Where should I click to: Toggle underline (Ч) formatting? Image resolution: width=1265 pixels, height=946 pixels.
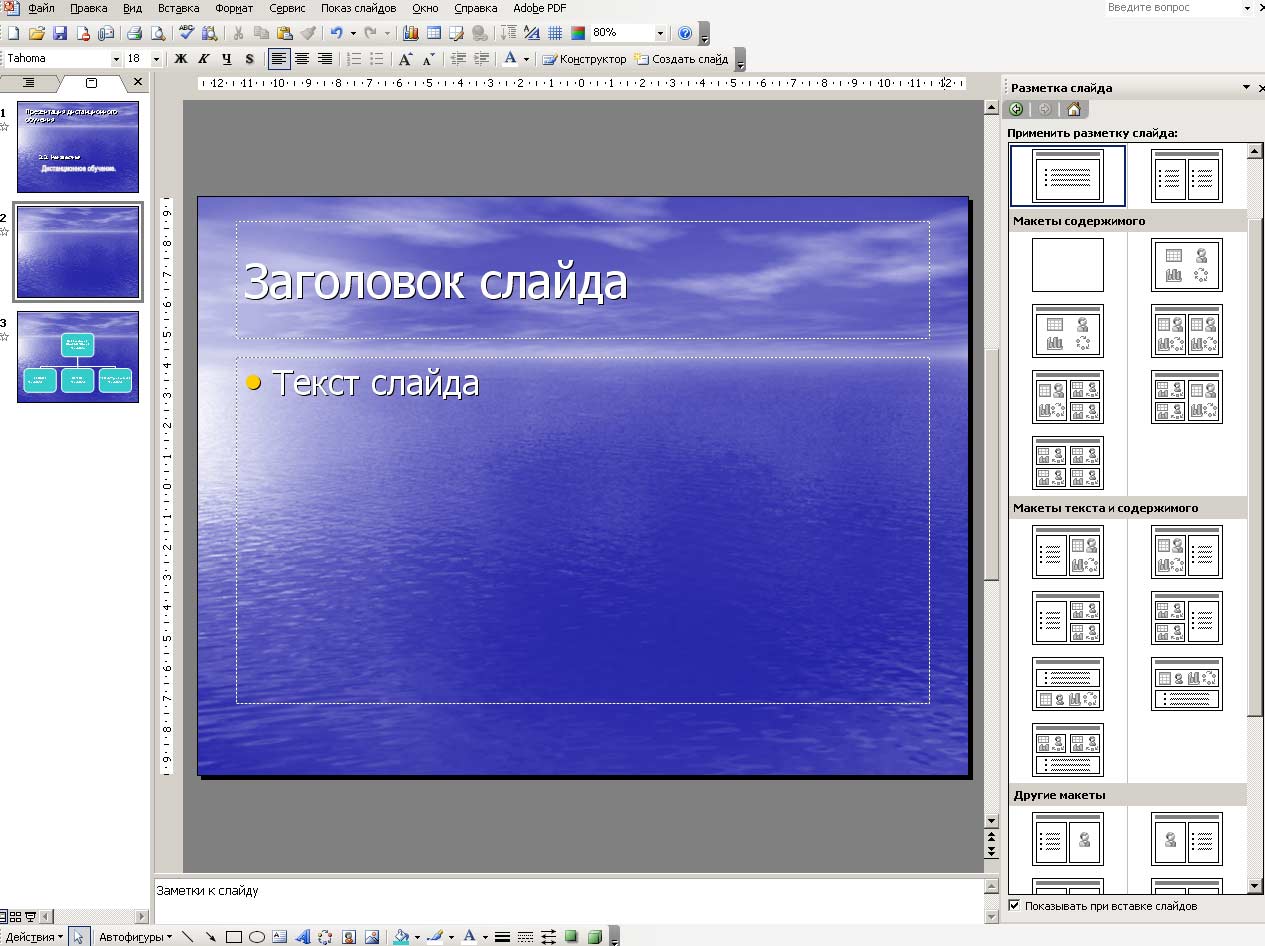tap(227, 59)
